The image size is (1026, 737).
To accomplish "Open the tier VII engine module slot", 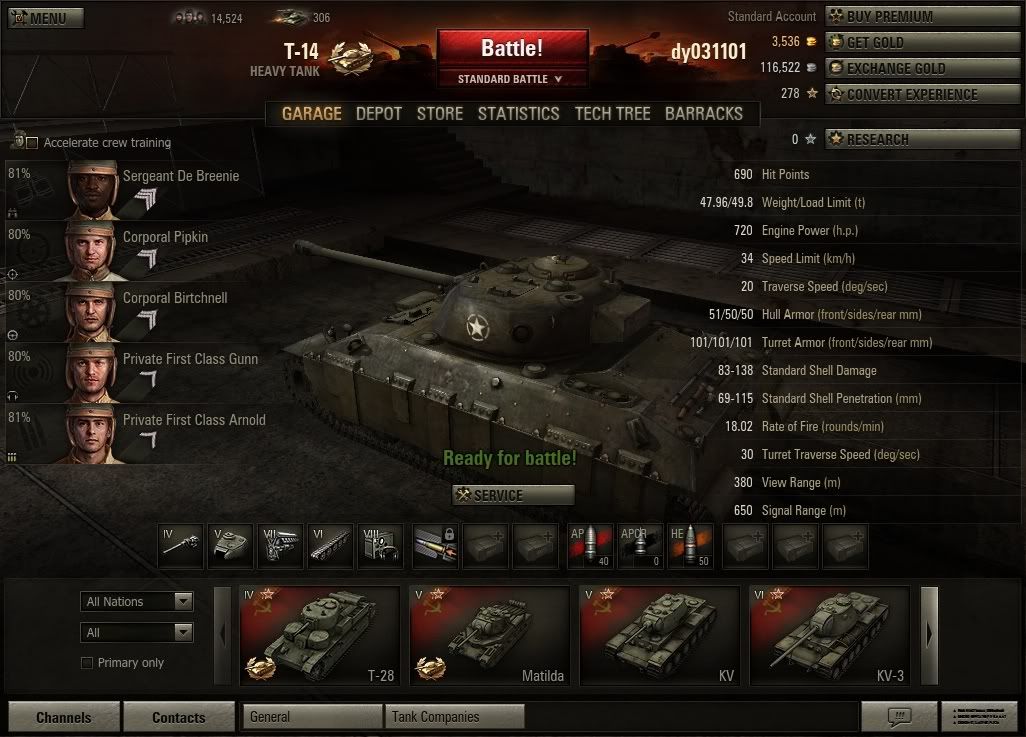I will (x=280, y=545).
